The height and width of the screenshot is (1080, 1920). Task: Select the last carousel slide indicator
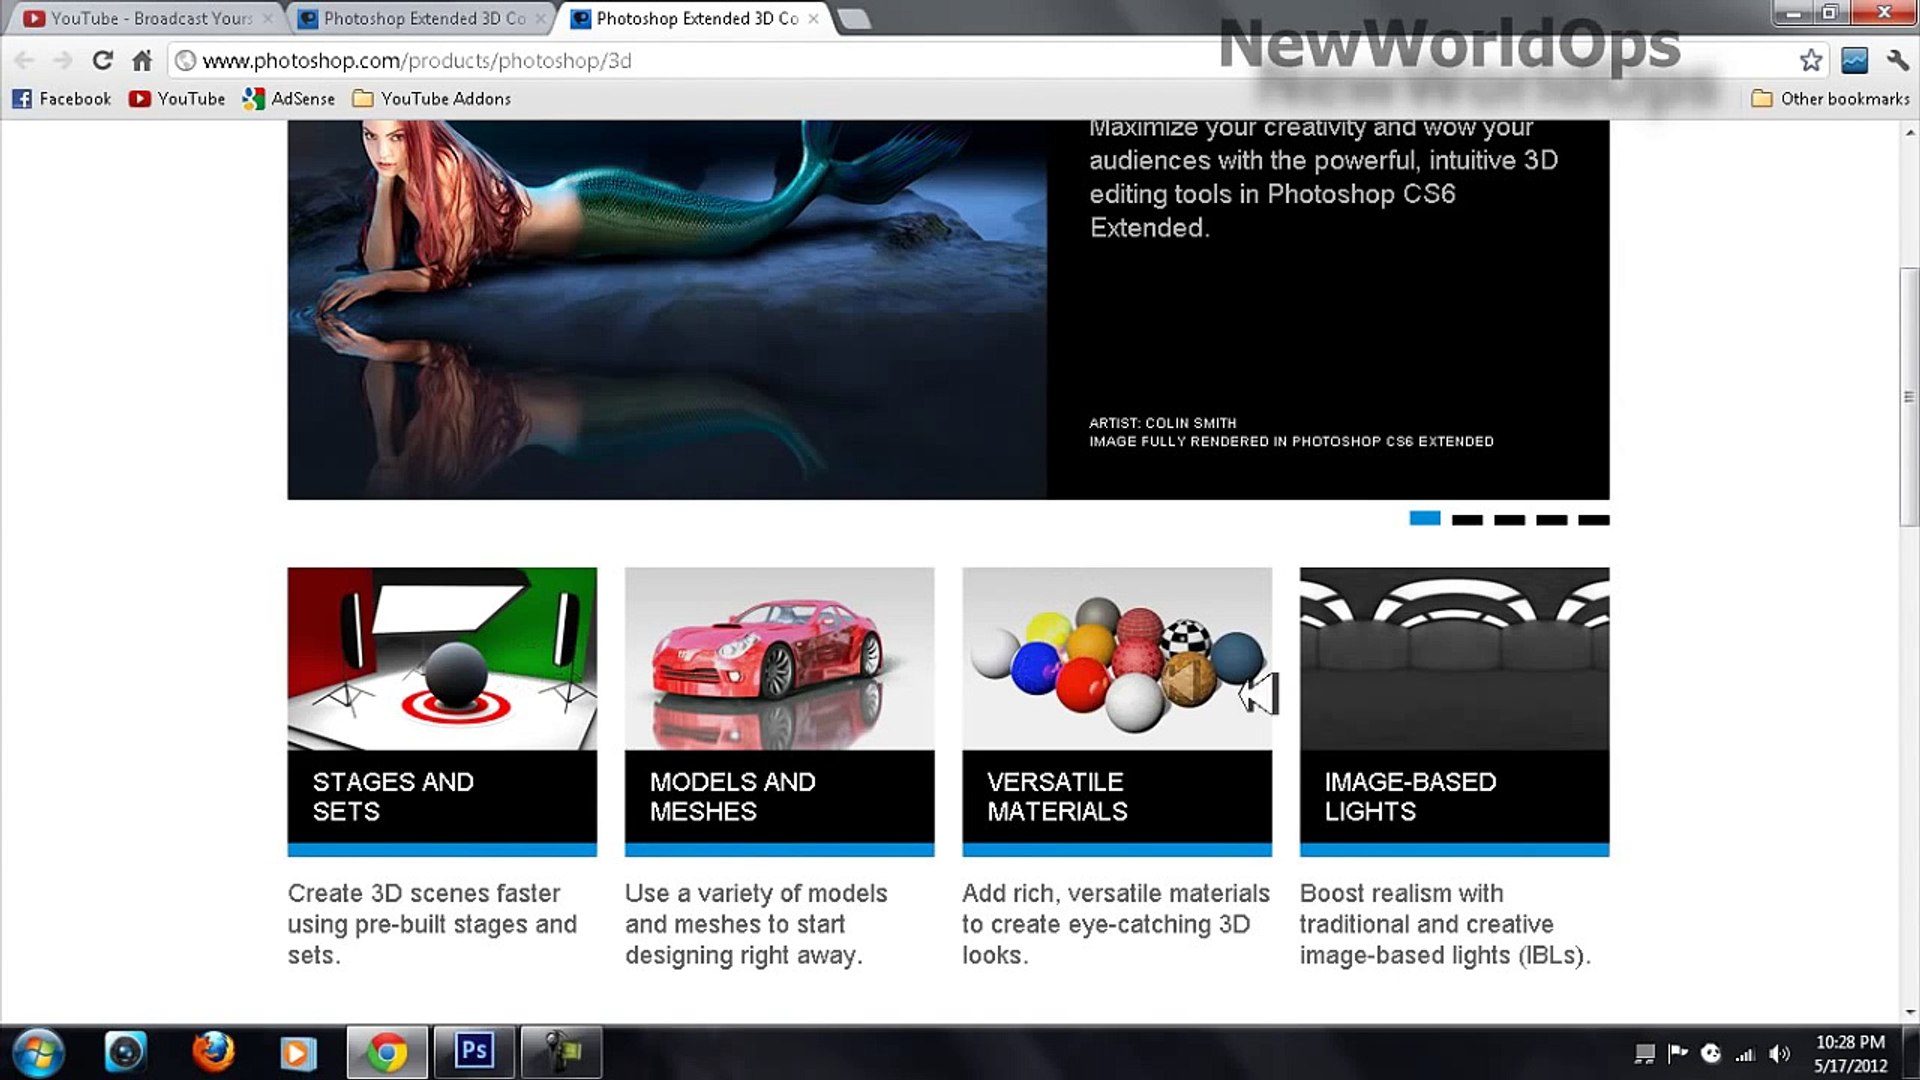coord(1593,520)
